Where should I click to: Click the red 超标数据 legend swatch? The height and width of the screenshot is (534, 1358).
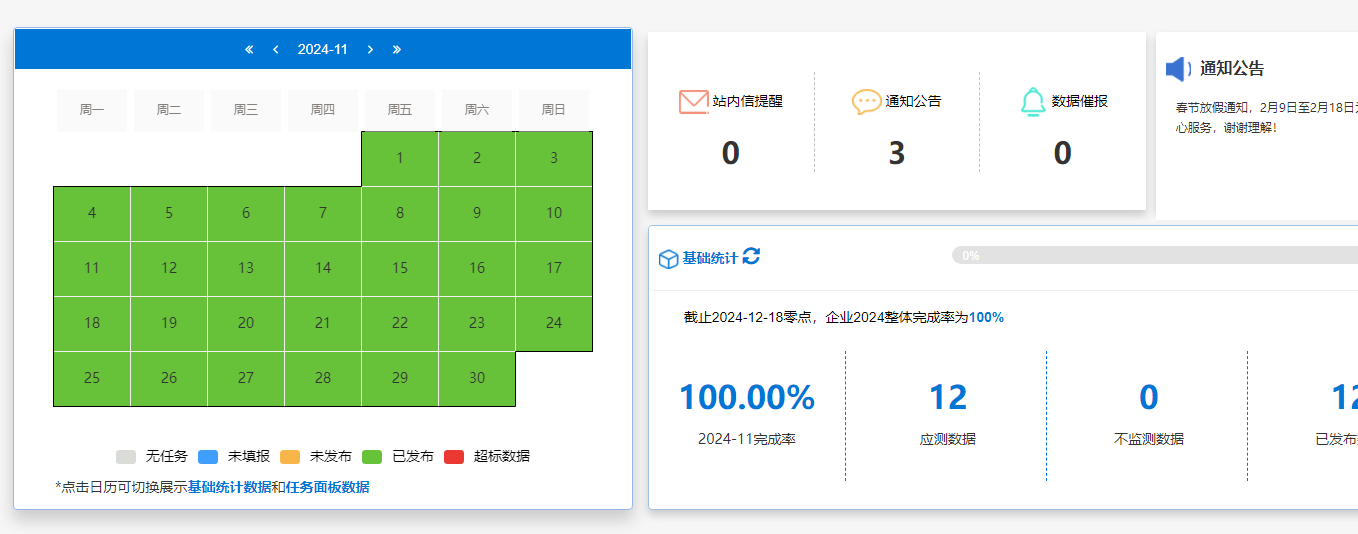pyautogui.click(x=454, y=457)
